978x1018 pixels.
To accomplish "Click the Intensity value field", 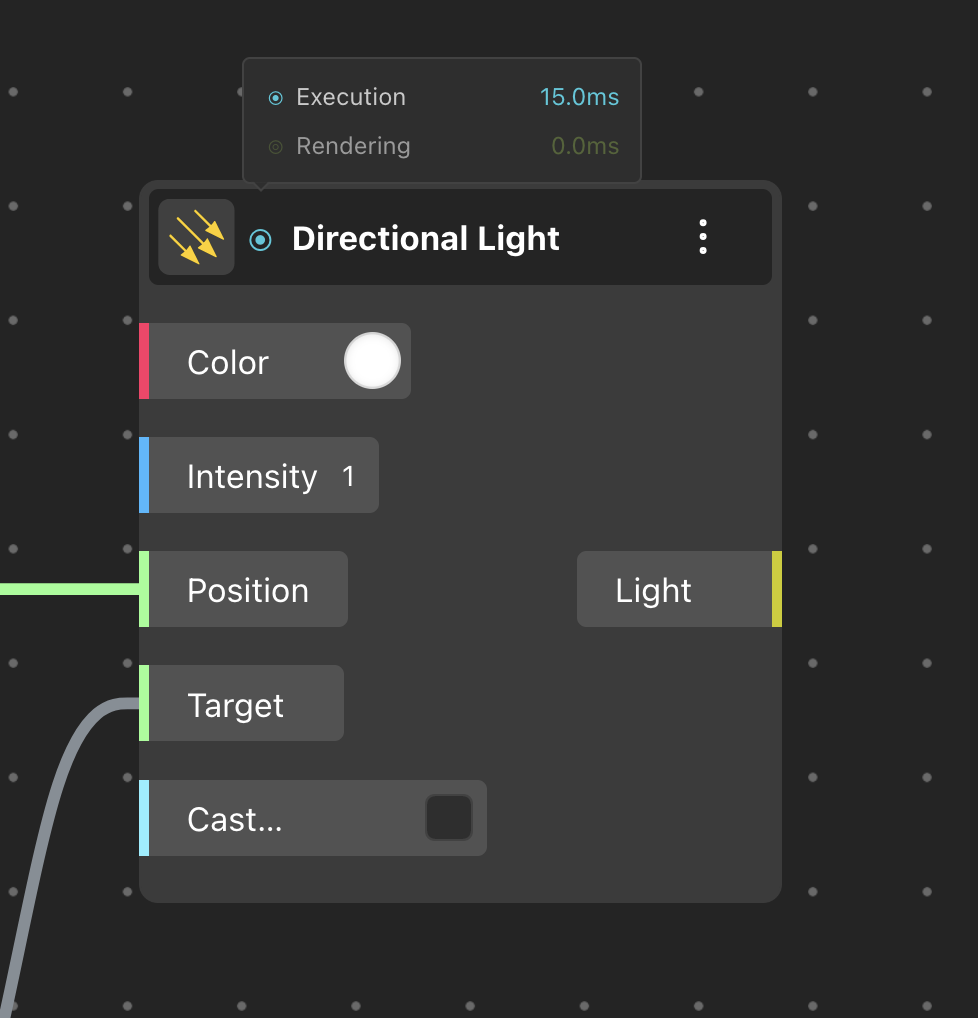I will click(348, 477).
